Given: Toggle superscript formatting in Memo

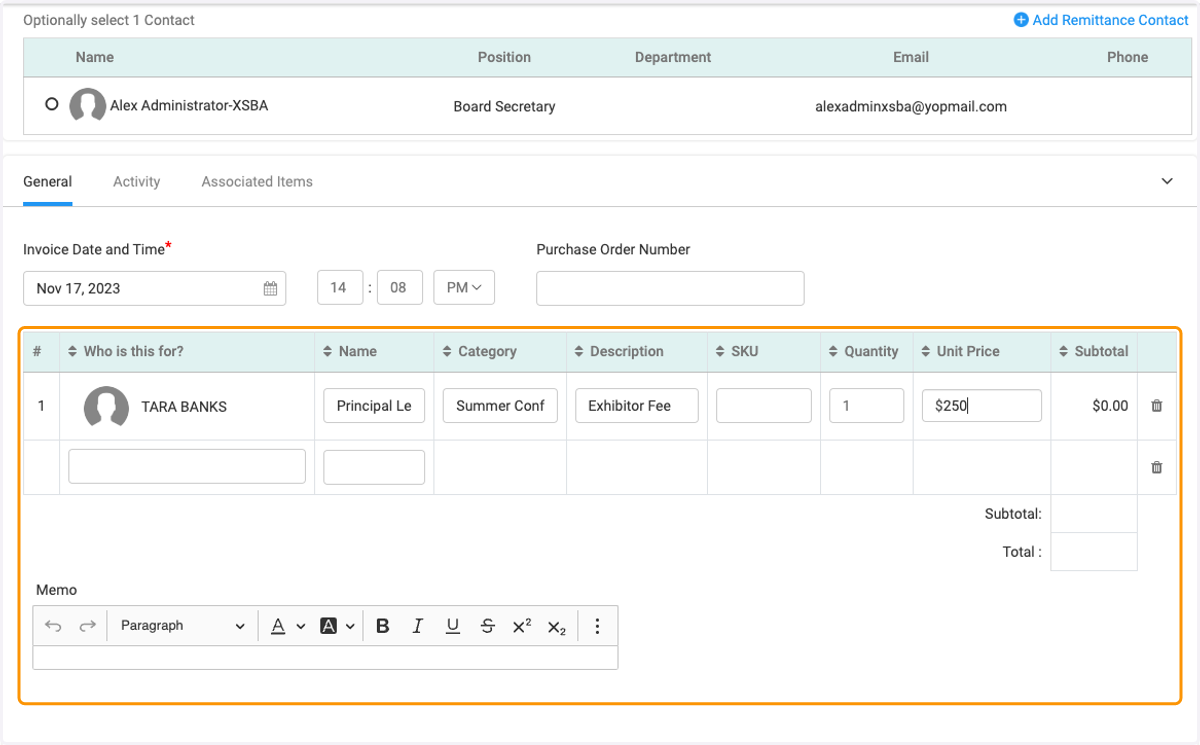Looking at the screenshot, I should pos(522,626).
